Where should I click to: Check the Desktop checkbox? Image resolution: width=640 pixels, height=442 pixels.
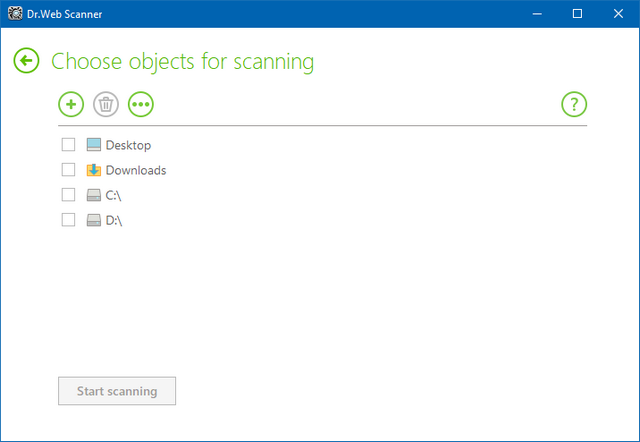(69, 145)
